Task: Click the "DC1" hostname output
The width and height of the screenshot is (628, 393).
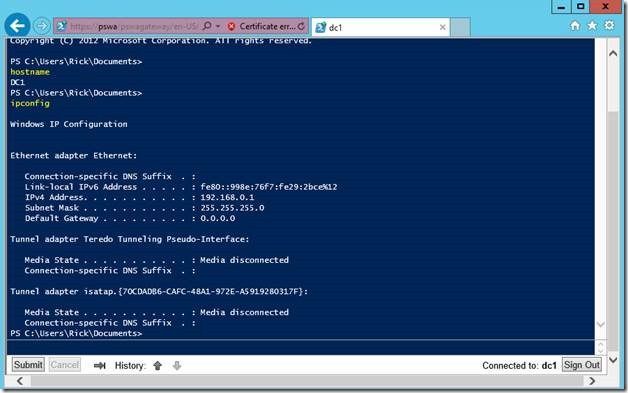Action: (18, 83)
